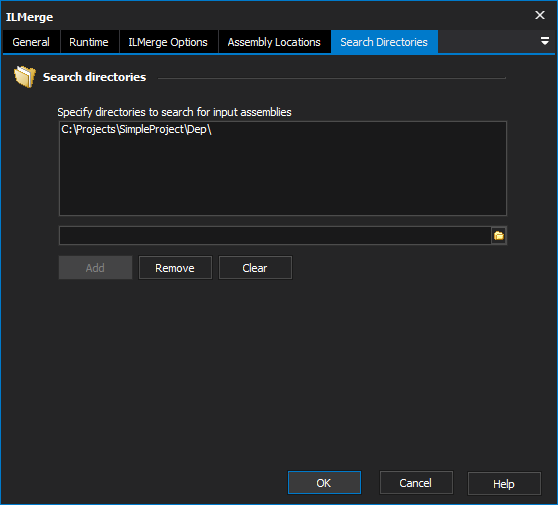Cancel the ILMerge dialog
The width and height of the screenshot is (558, 505).
click(x=416, y=483)
